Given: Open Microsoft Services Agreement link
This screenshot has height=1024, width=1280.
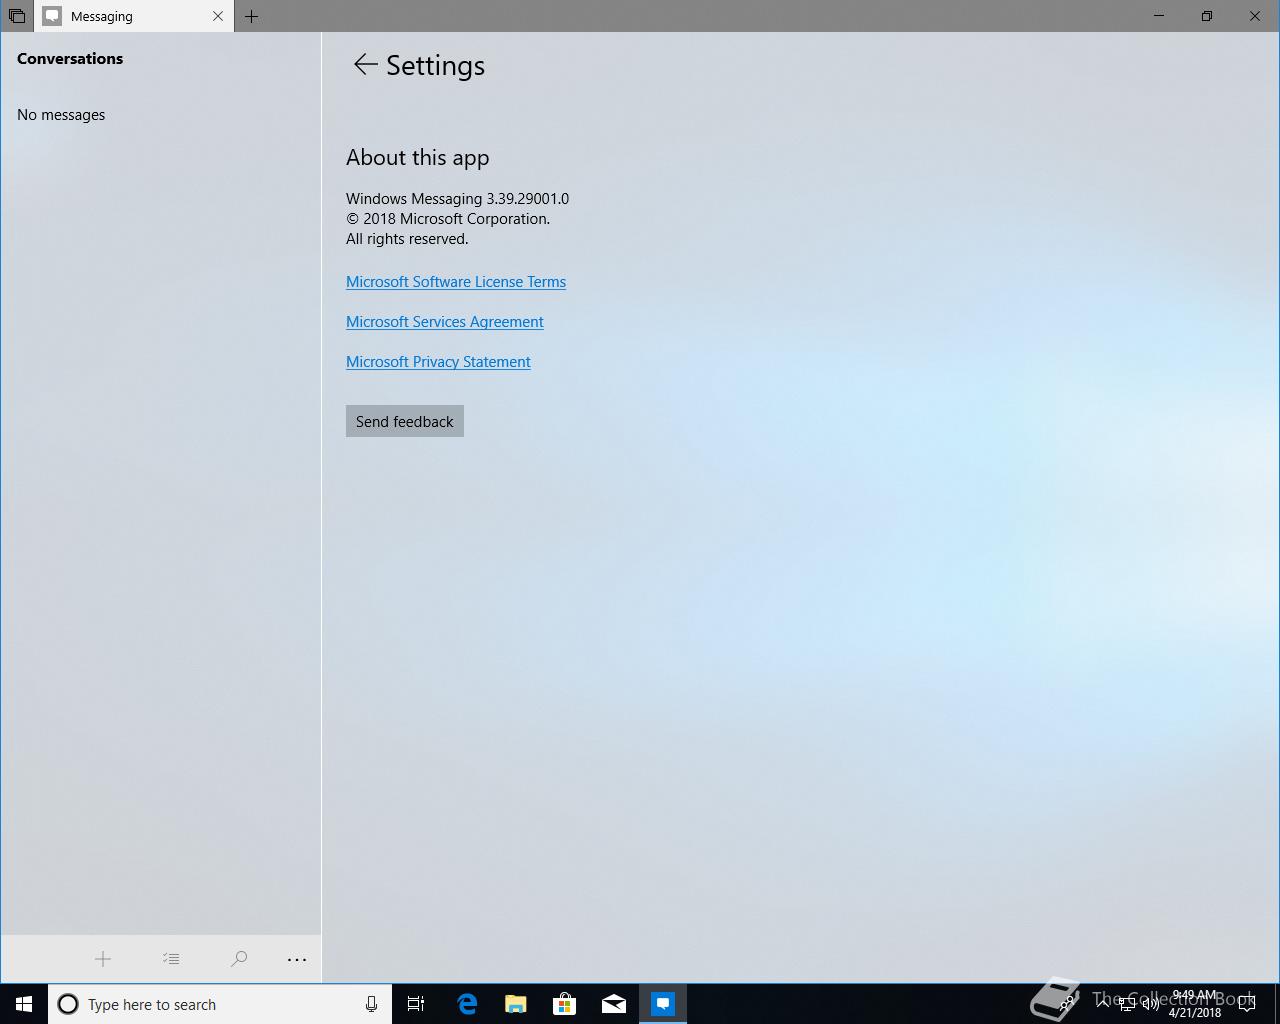Looking at the screenshot, I should click(445, 322).
